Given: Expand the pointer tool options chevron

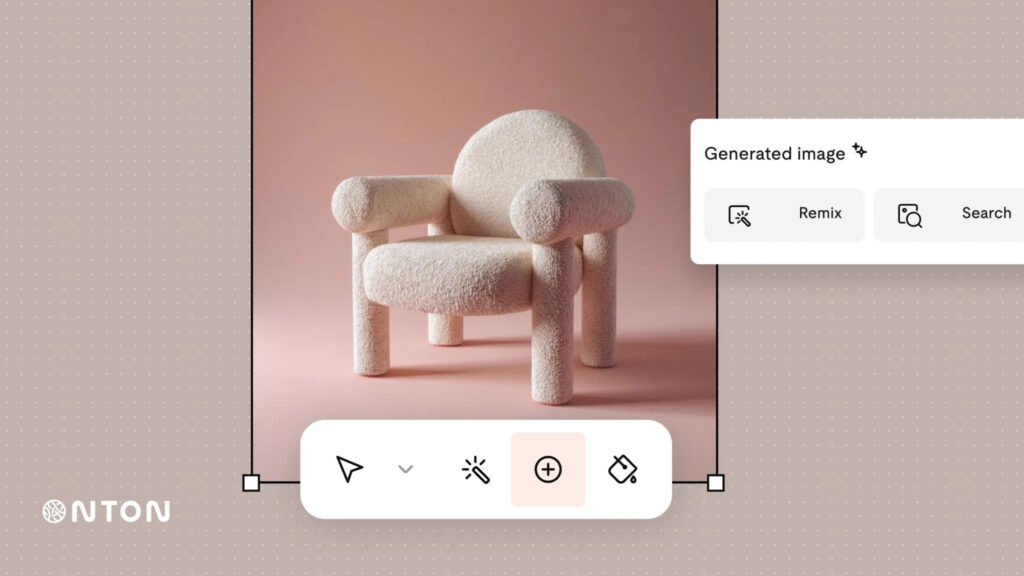Looking at the screenshot, I should tap(405, 469).
